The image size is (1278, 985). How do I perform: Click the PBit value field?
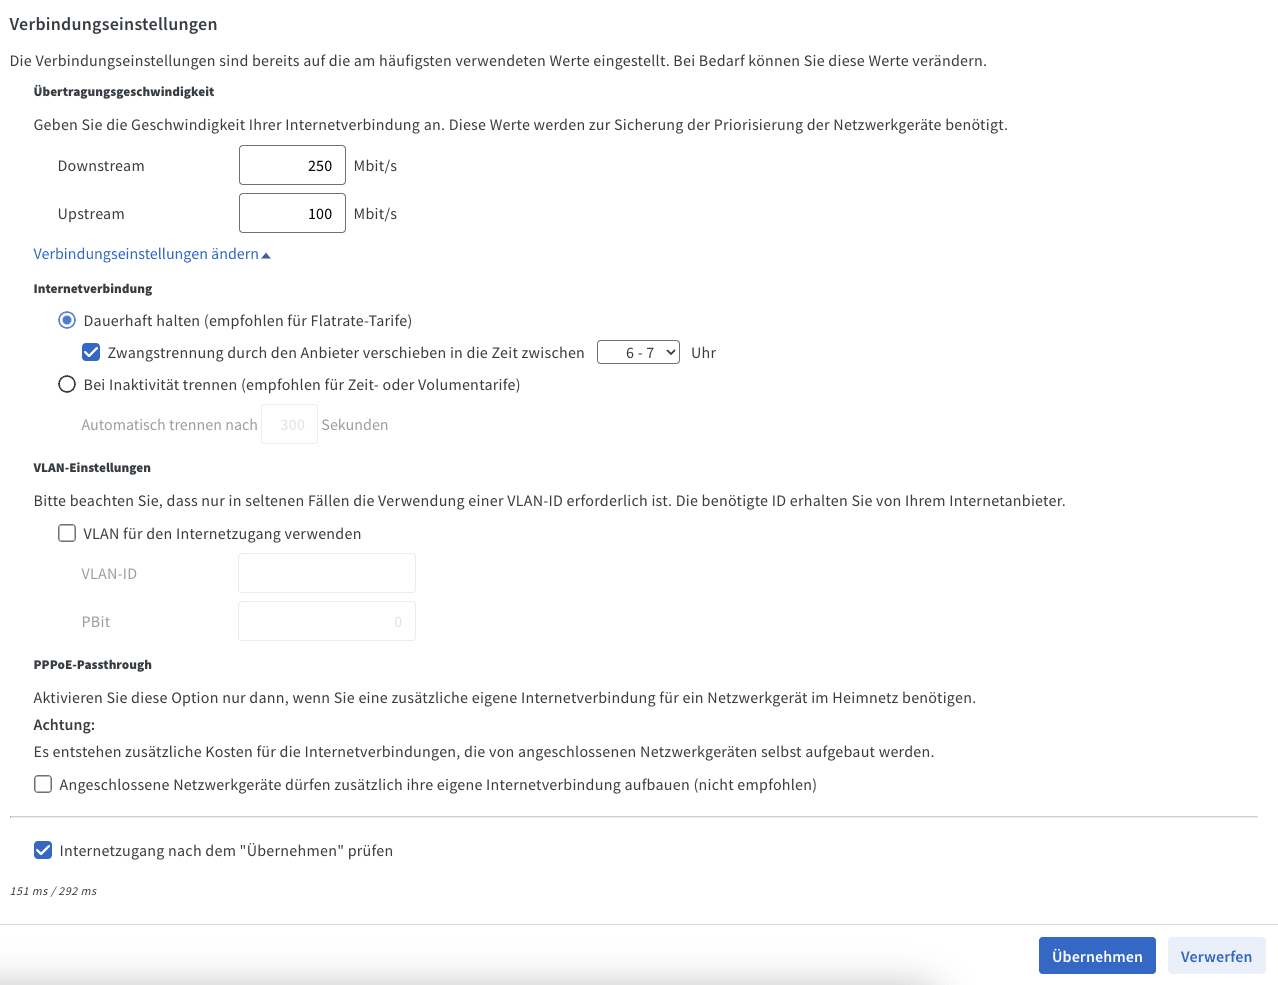[326, 622]
